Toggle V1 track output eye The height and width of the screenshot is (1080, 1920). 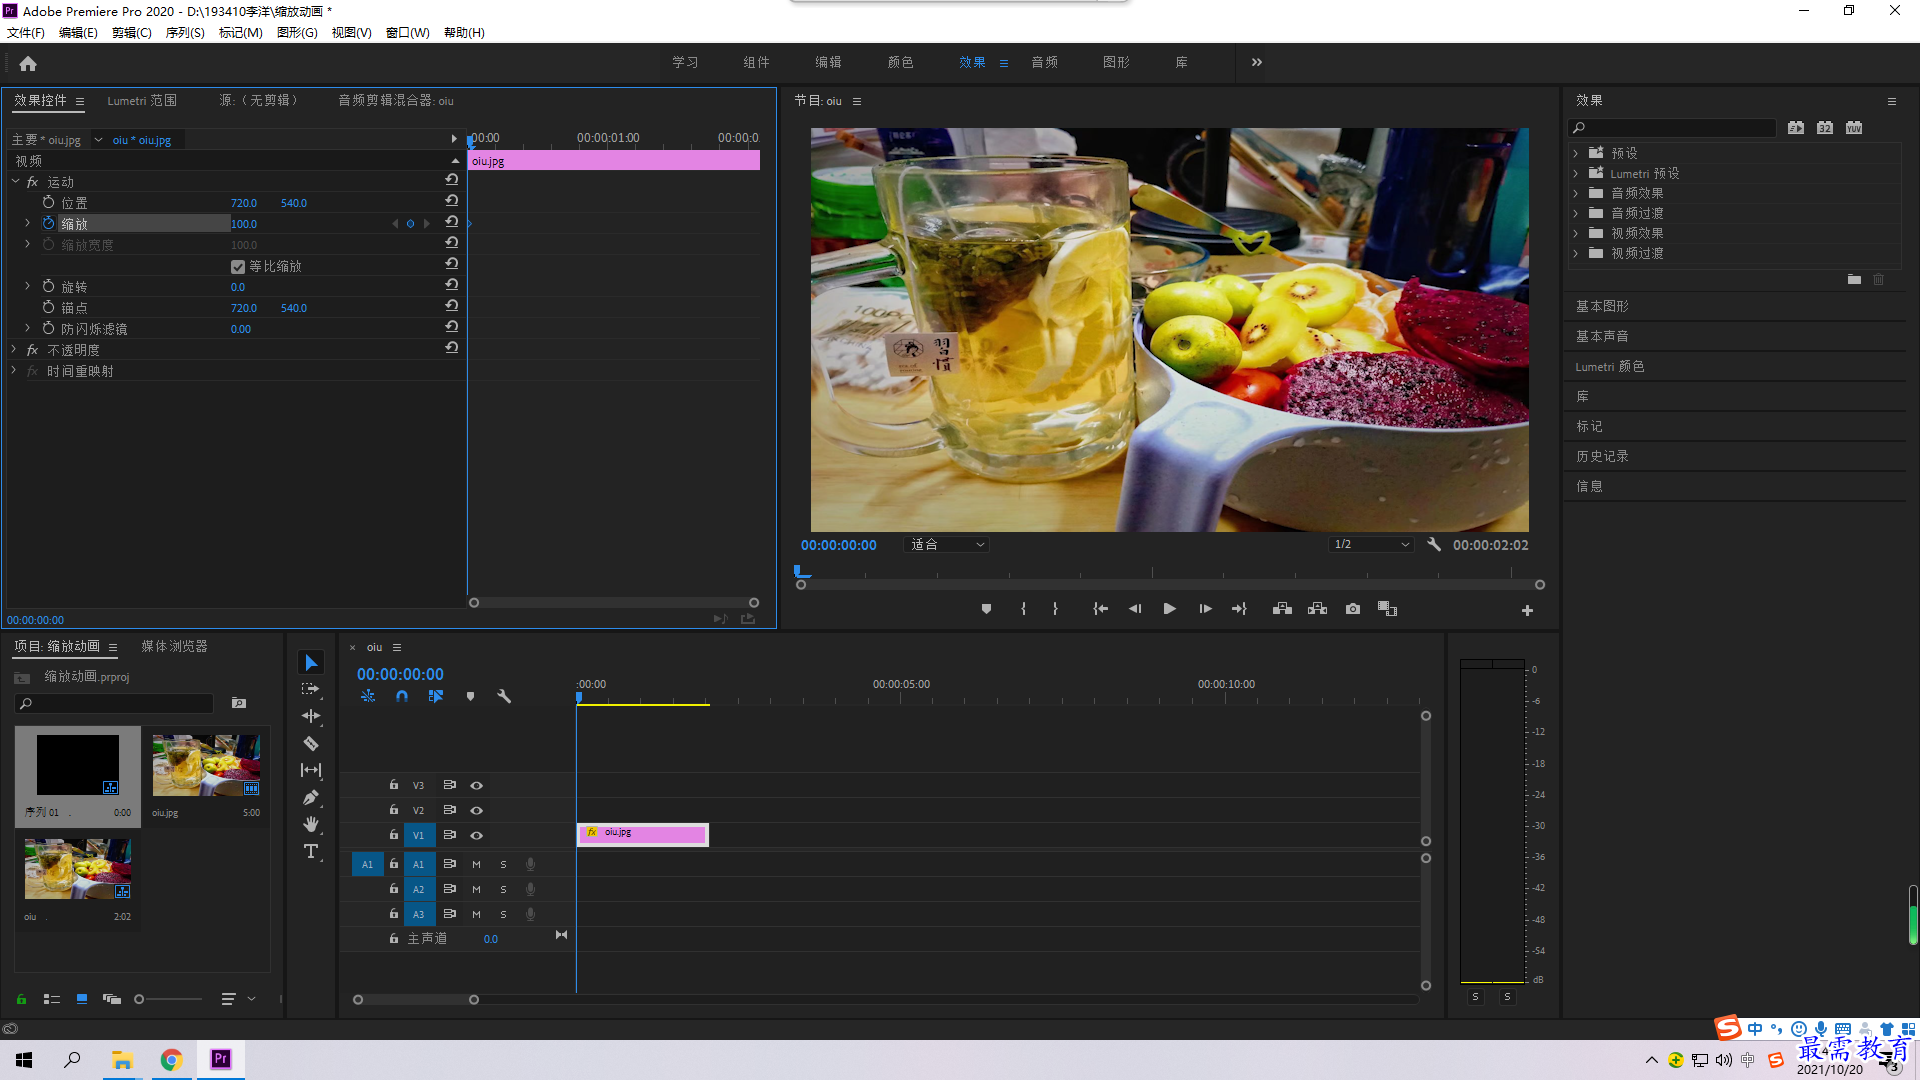pyautogui.click(x=477, y=835)
